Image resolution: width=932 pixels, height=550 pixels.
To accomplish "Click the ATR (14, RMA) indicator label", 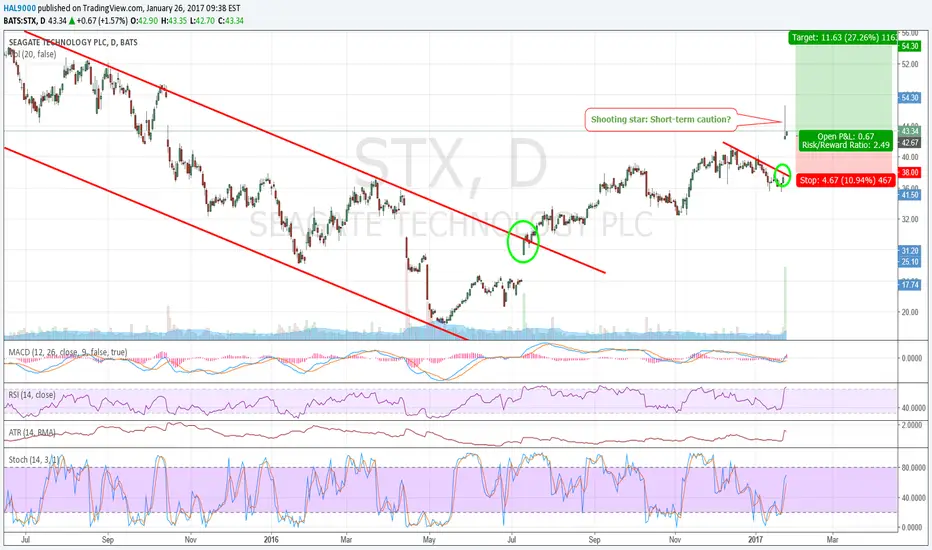I will [32, 432].
